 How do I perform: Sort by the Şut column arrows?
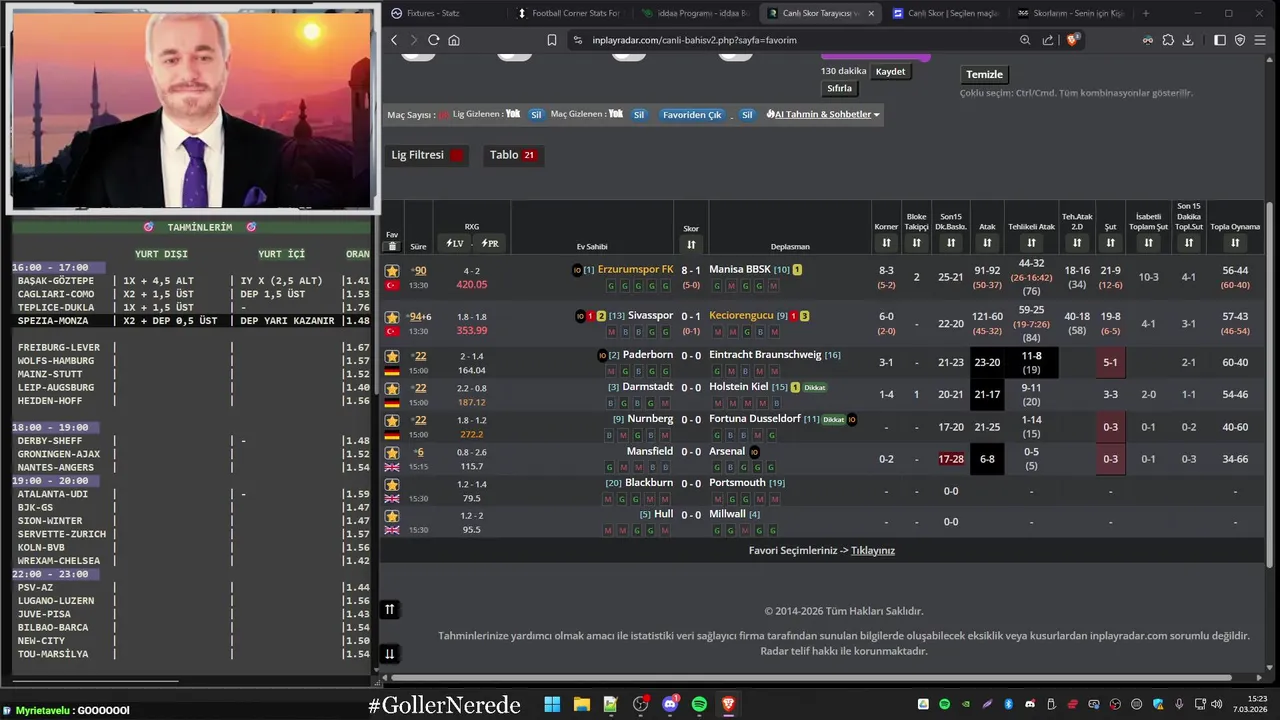[1110, 243]
